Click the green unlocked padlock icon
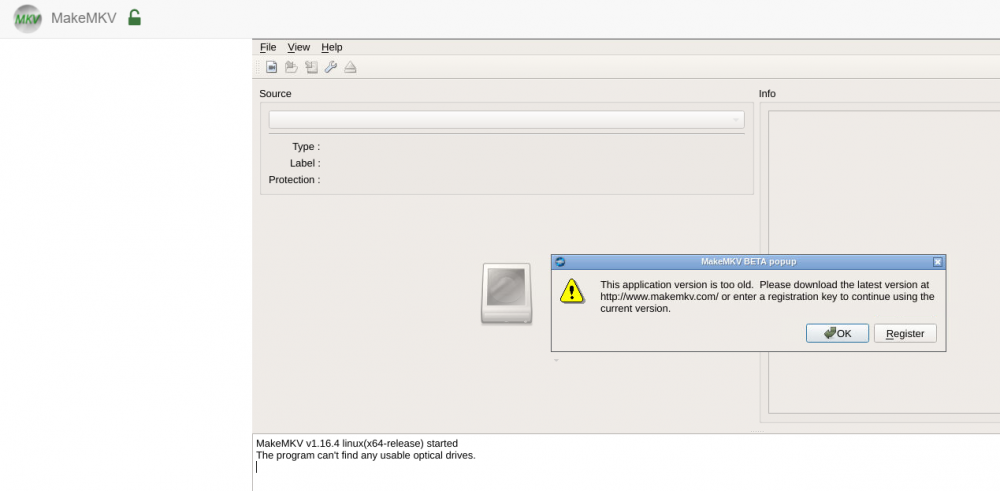 [x=134, y=18]
